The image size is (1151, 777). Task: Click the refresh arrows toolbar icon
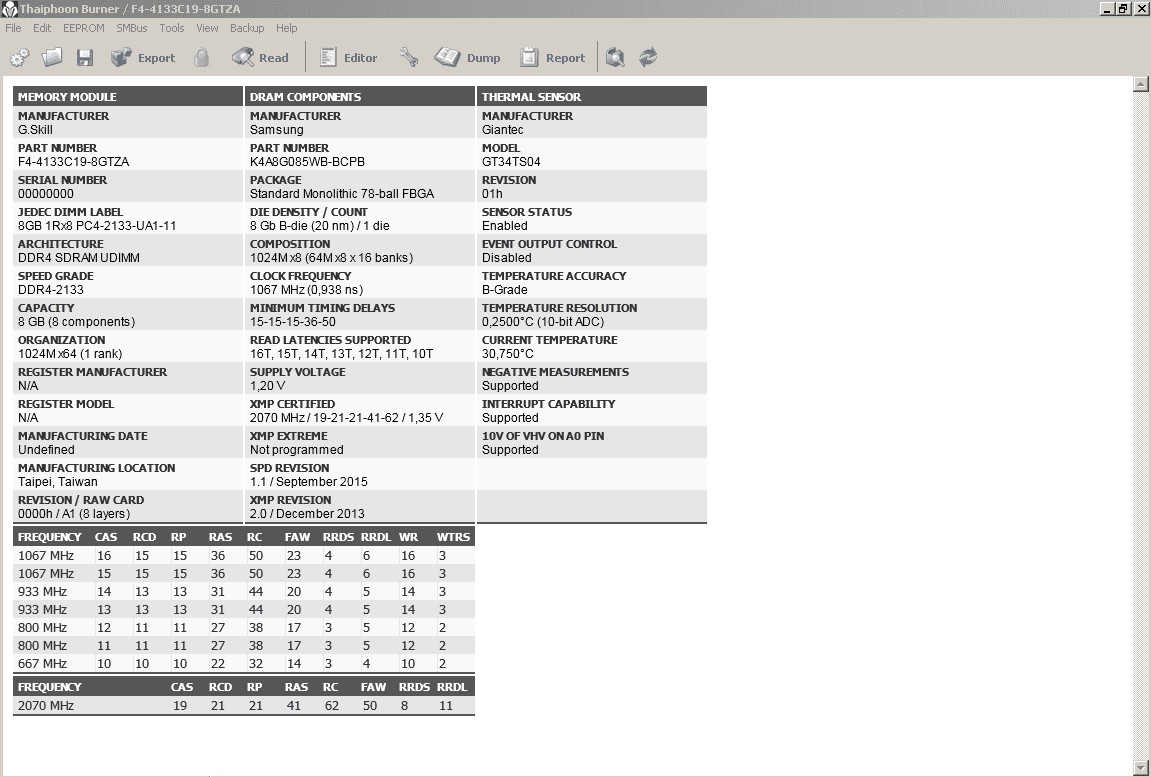coord(647,57)
